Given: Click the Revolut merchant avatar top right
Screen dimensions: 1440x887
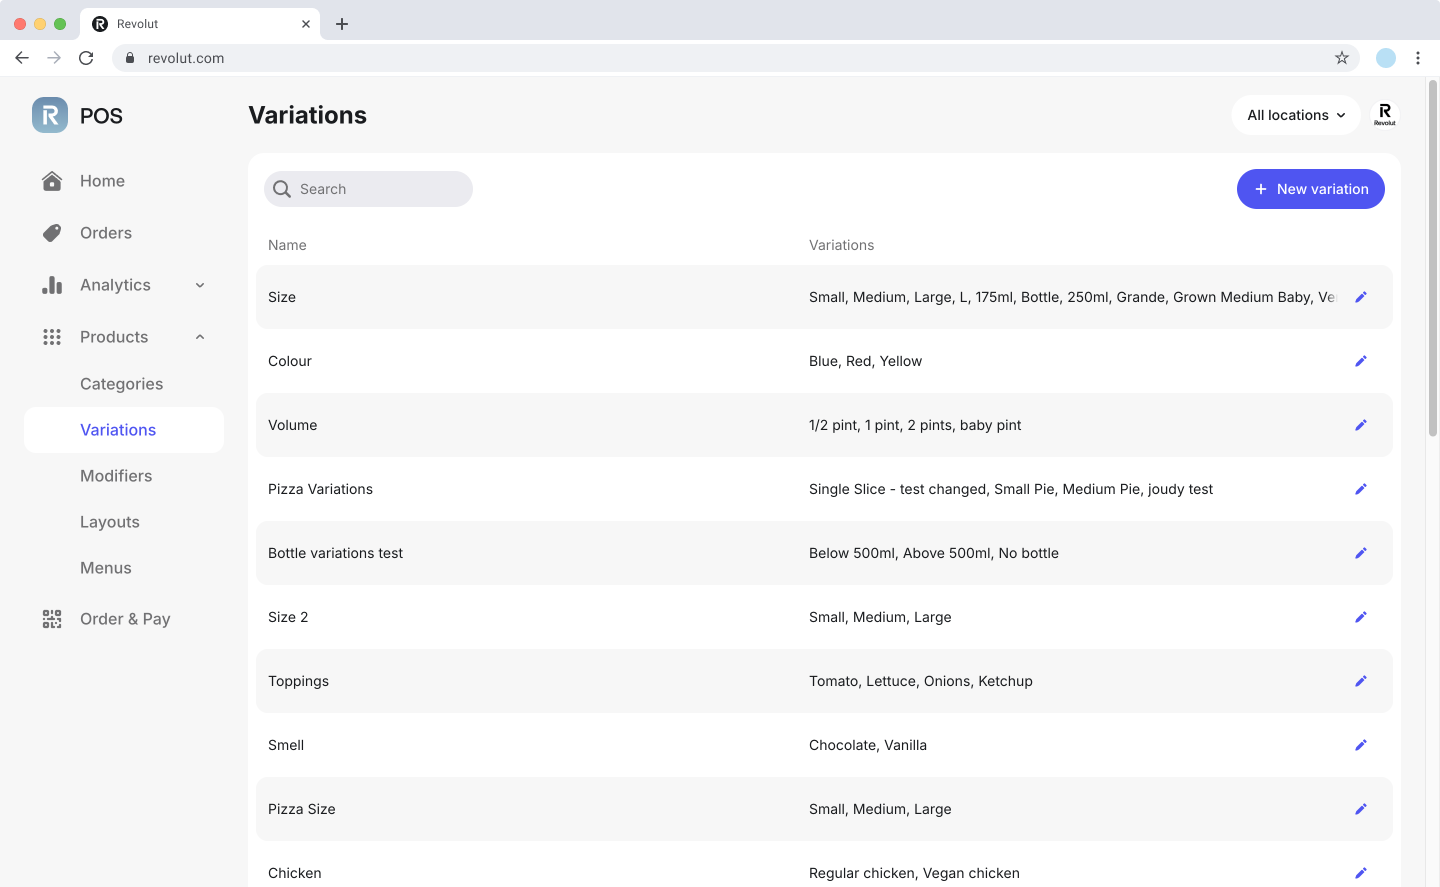Looking at the screenshot, I should (x=1384, y=115).
